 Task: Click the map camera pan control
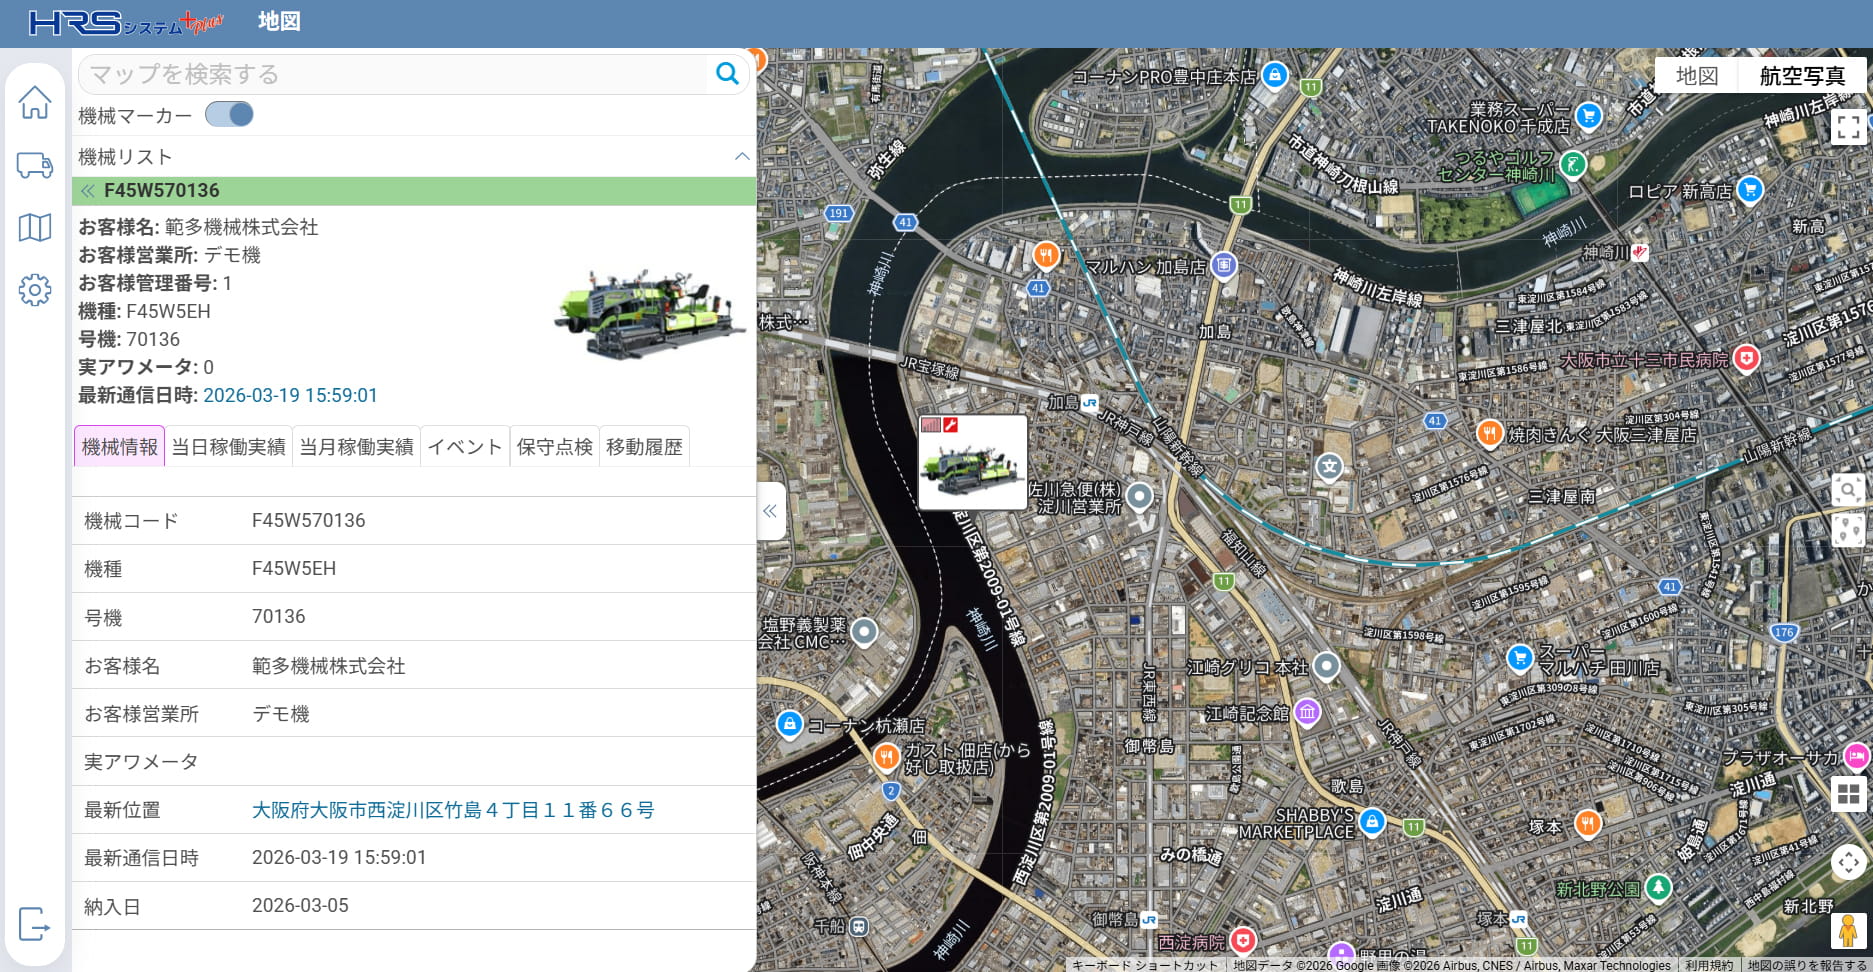click(x=1848, y=862)
